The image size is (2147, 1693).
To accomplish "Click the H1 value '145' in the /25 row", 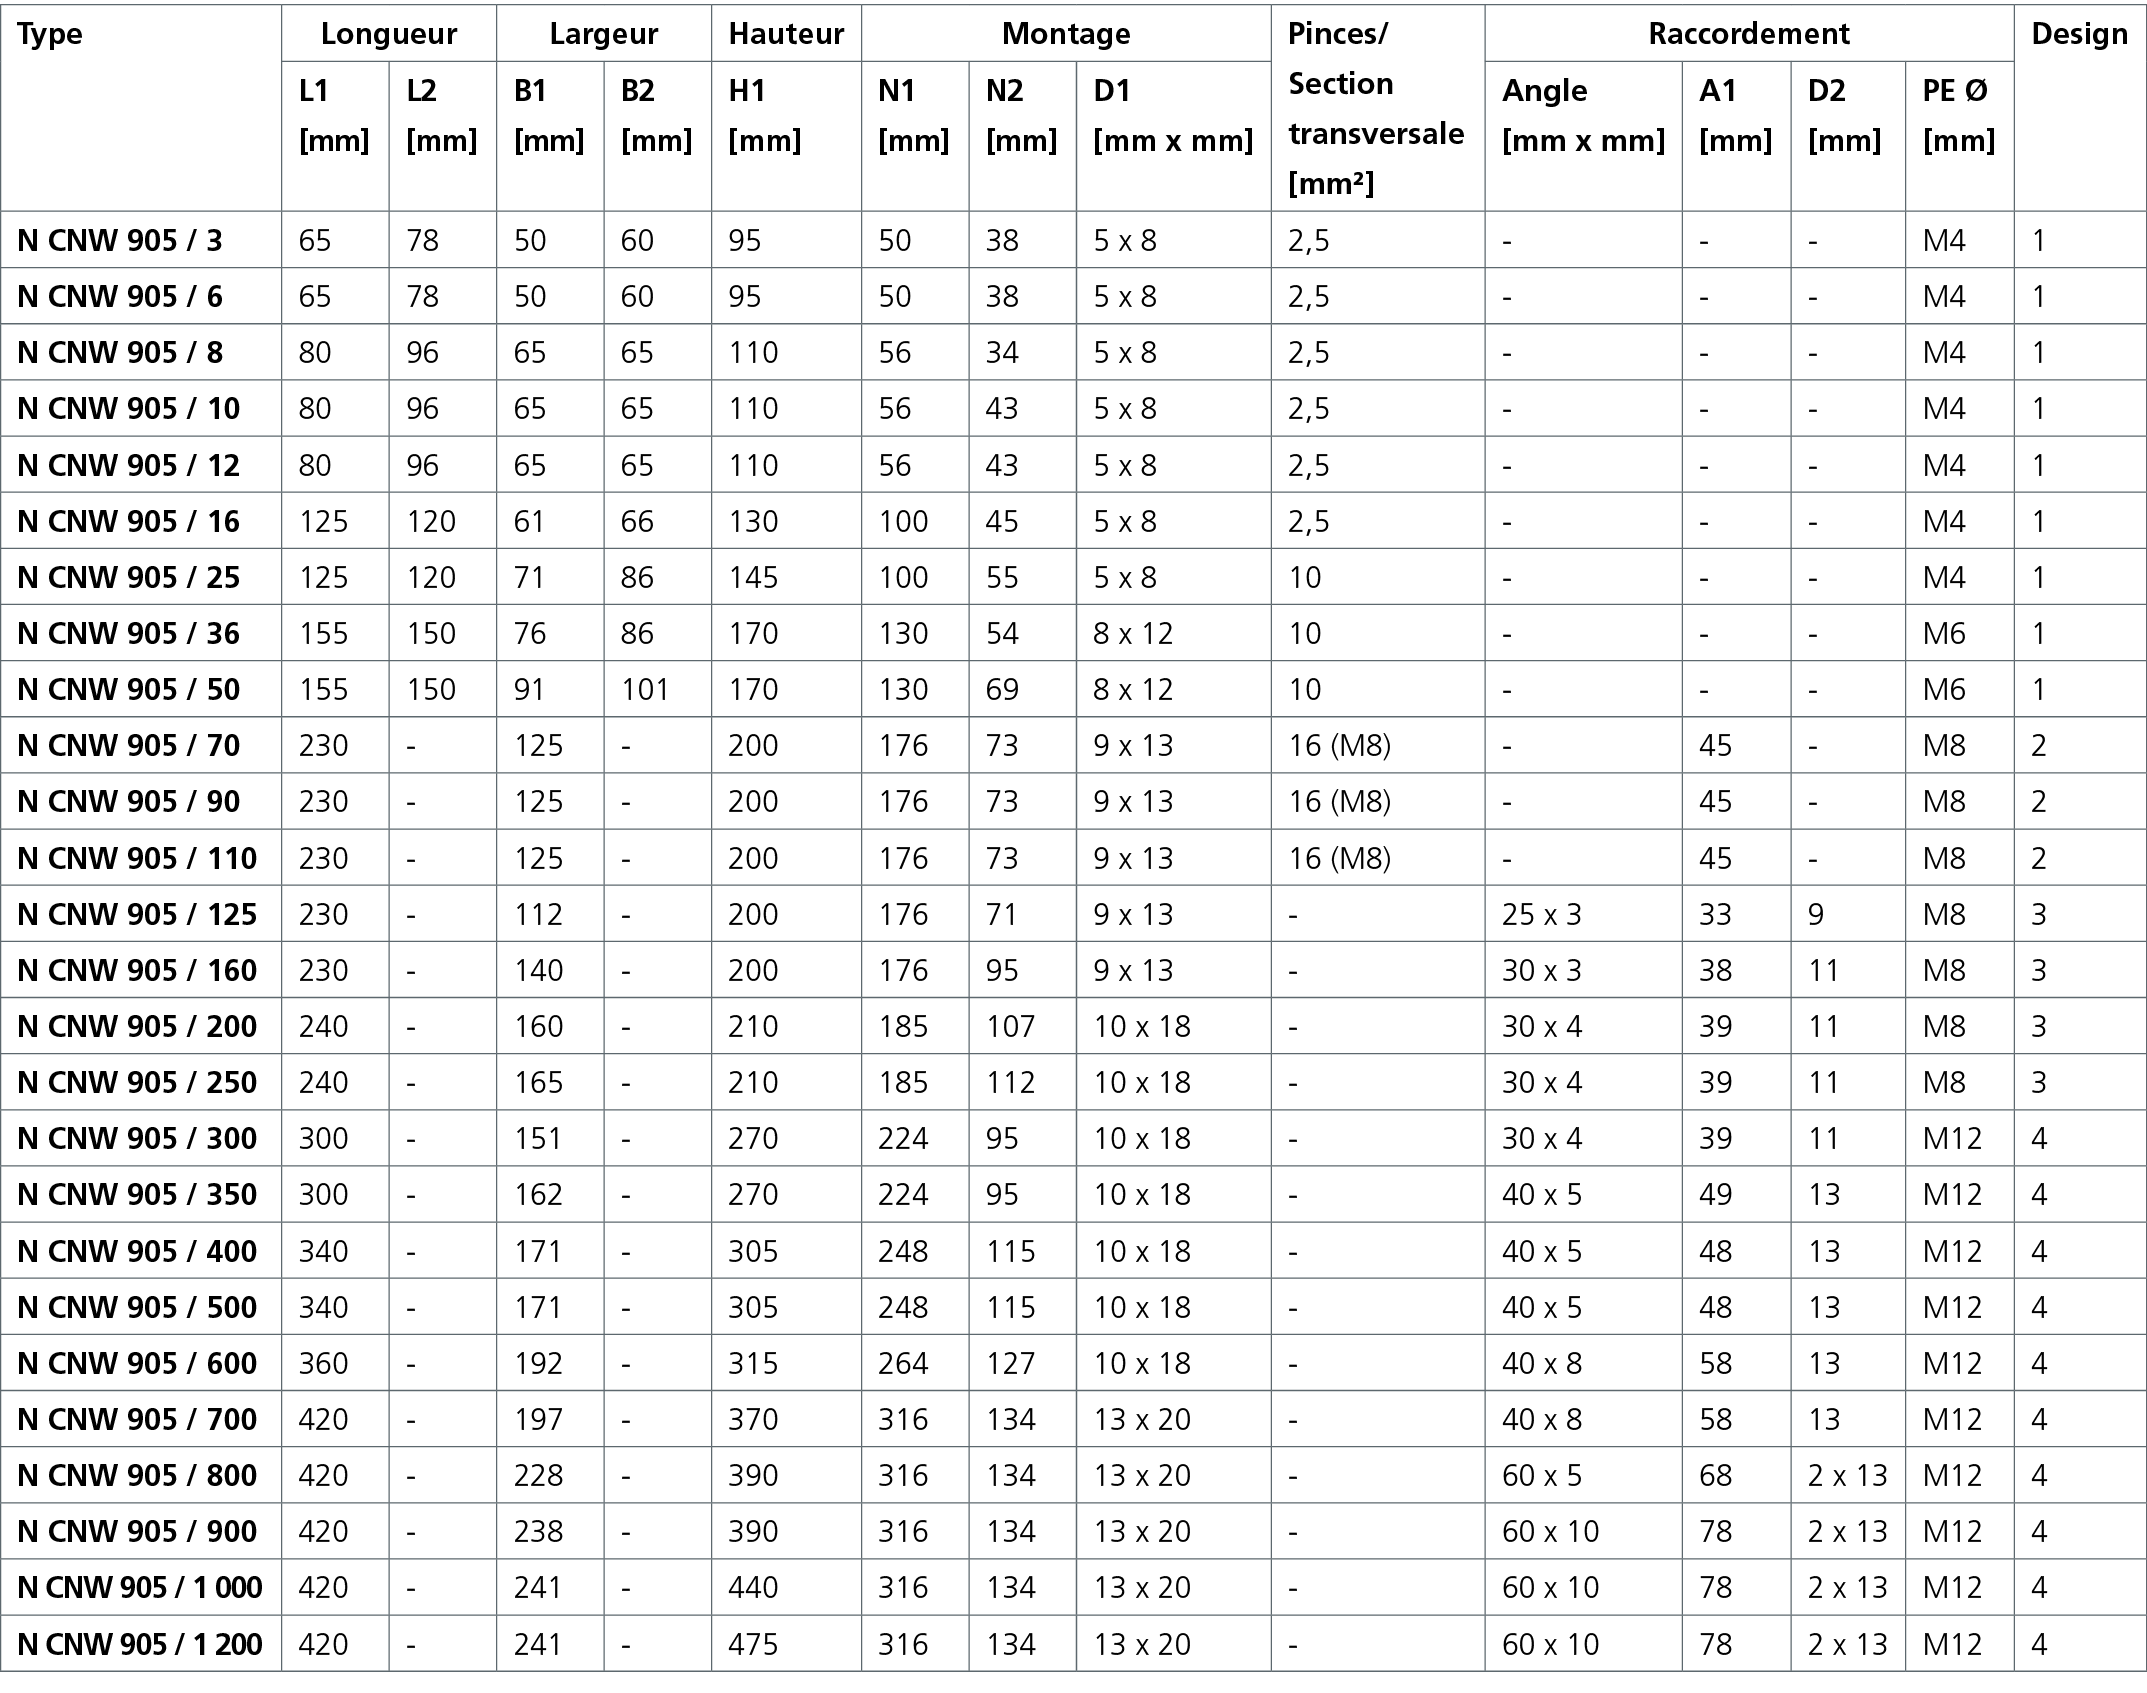I will 753,577.
